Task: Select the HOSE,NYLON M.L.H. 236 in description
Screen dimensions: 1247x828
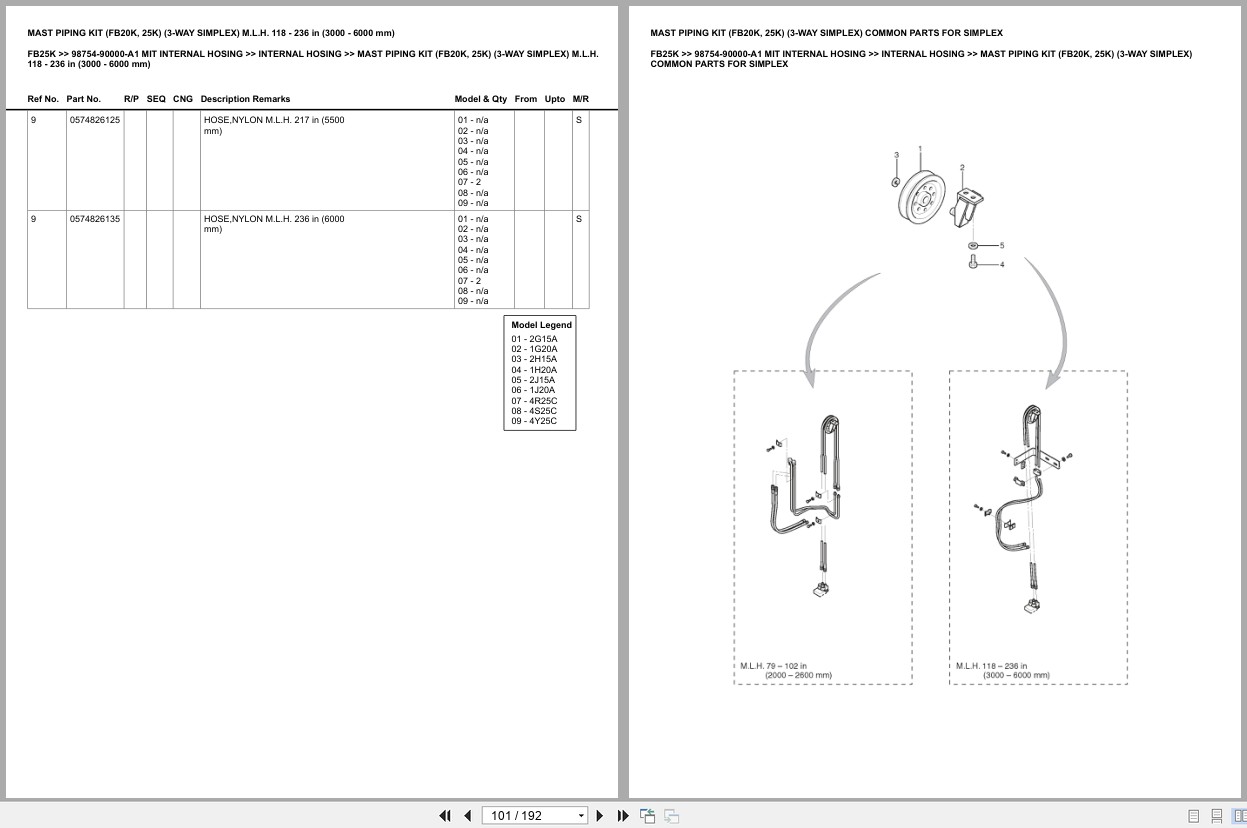Action: [274, 223]
